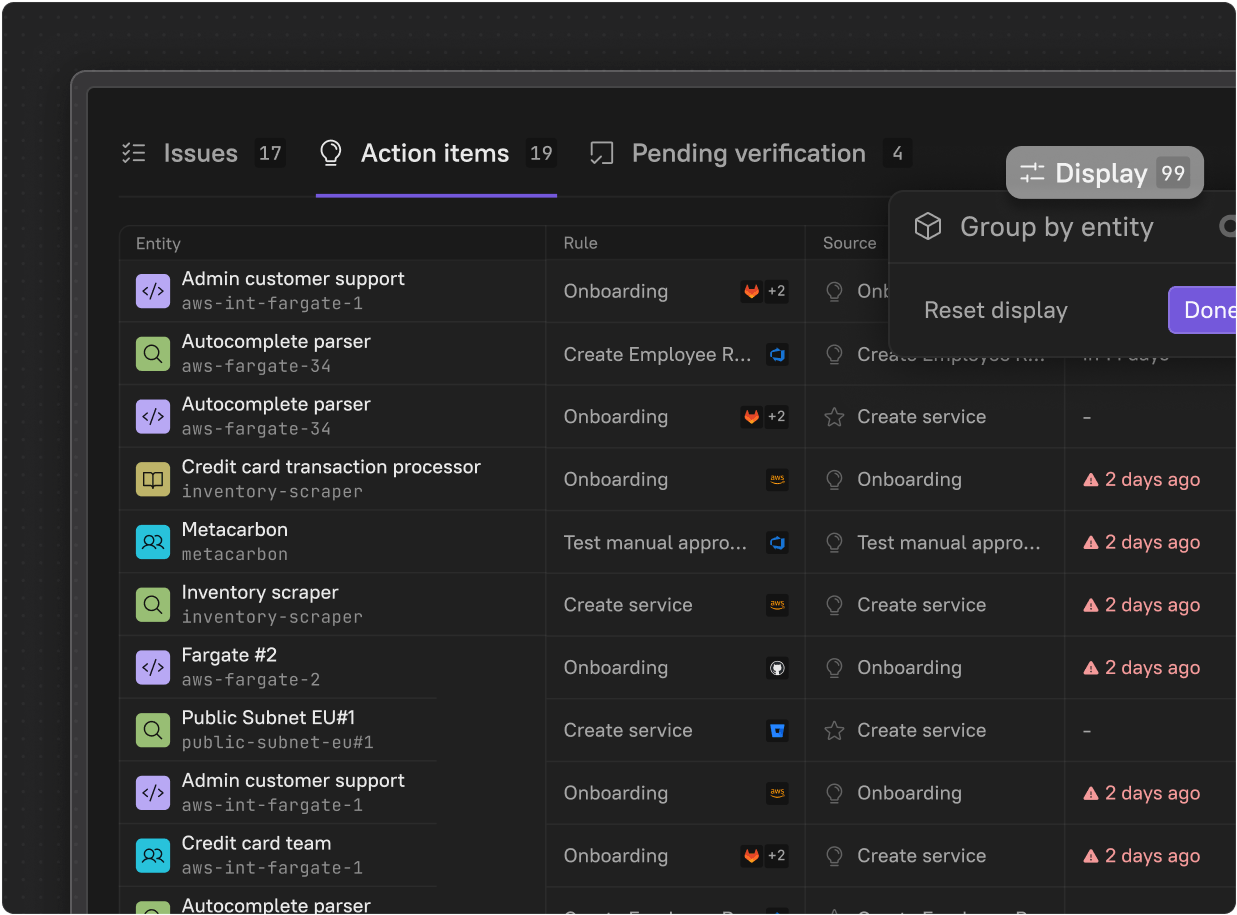Screen dimensions: 1237x915
Task: Click the Fargate #2 entity name
Action: 229,655
